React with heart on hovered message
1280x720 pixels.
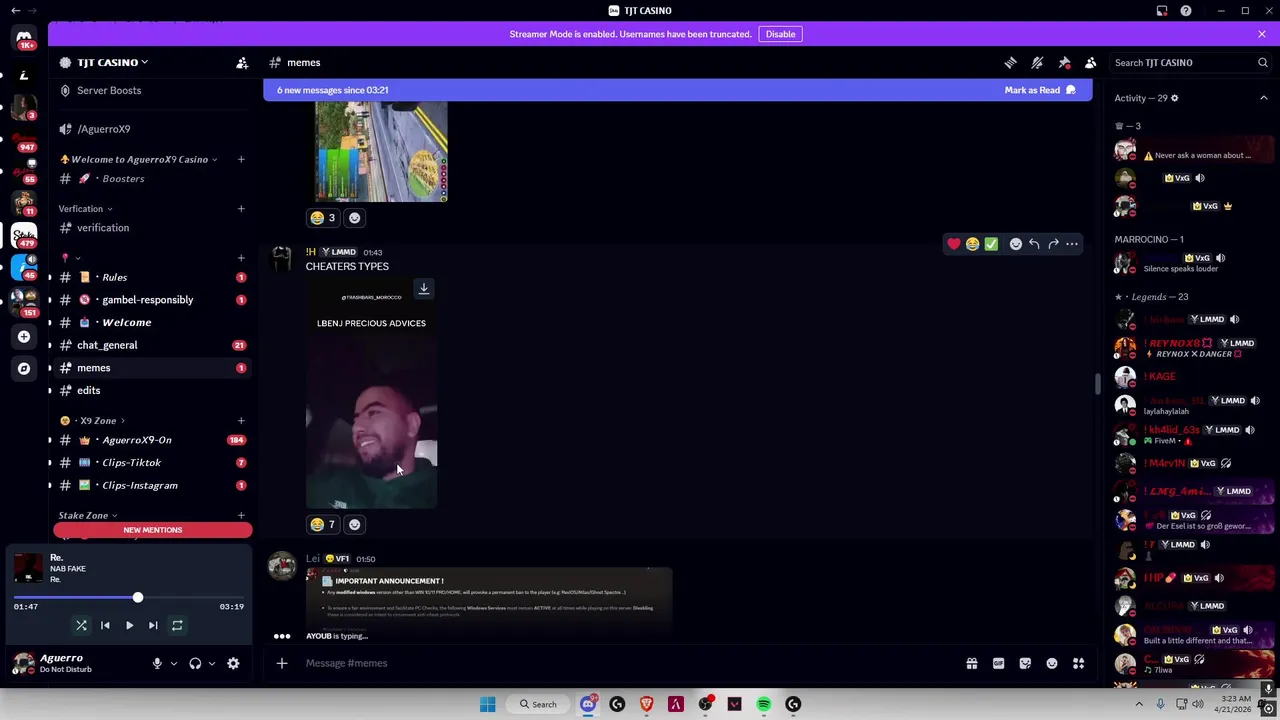(x=954, y=244)
